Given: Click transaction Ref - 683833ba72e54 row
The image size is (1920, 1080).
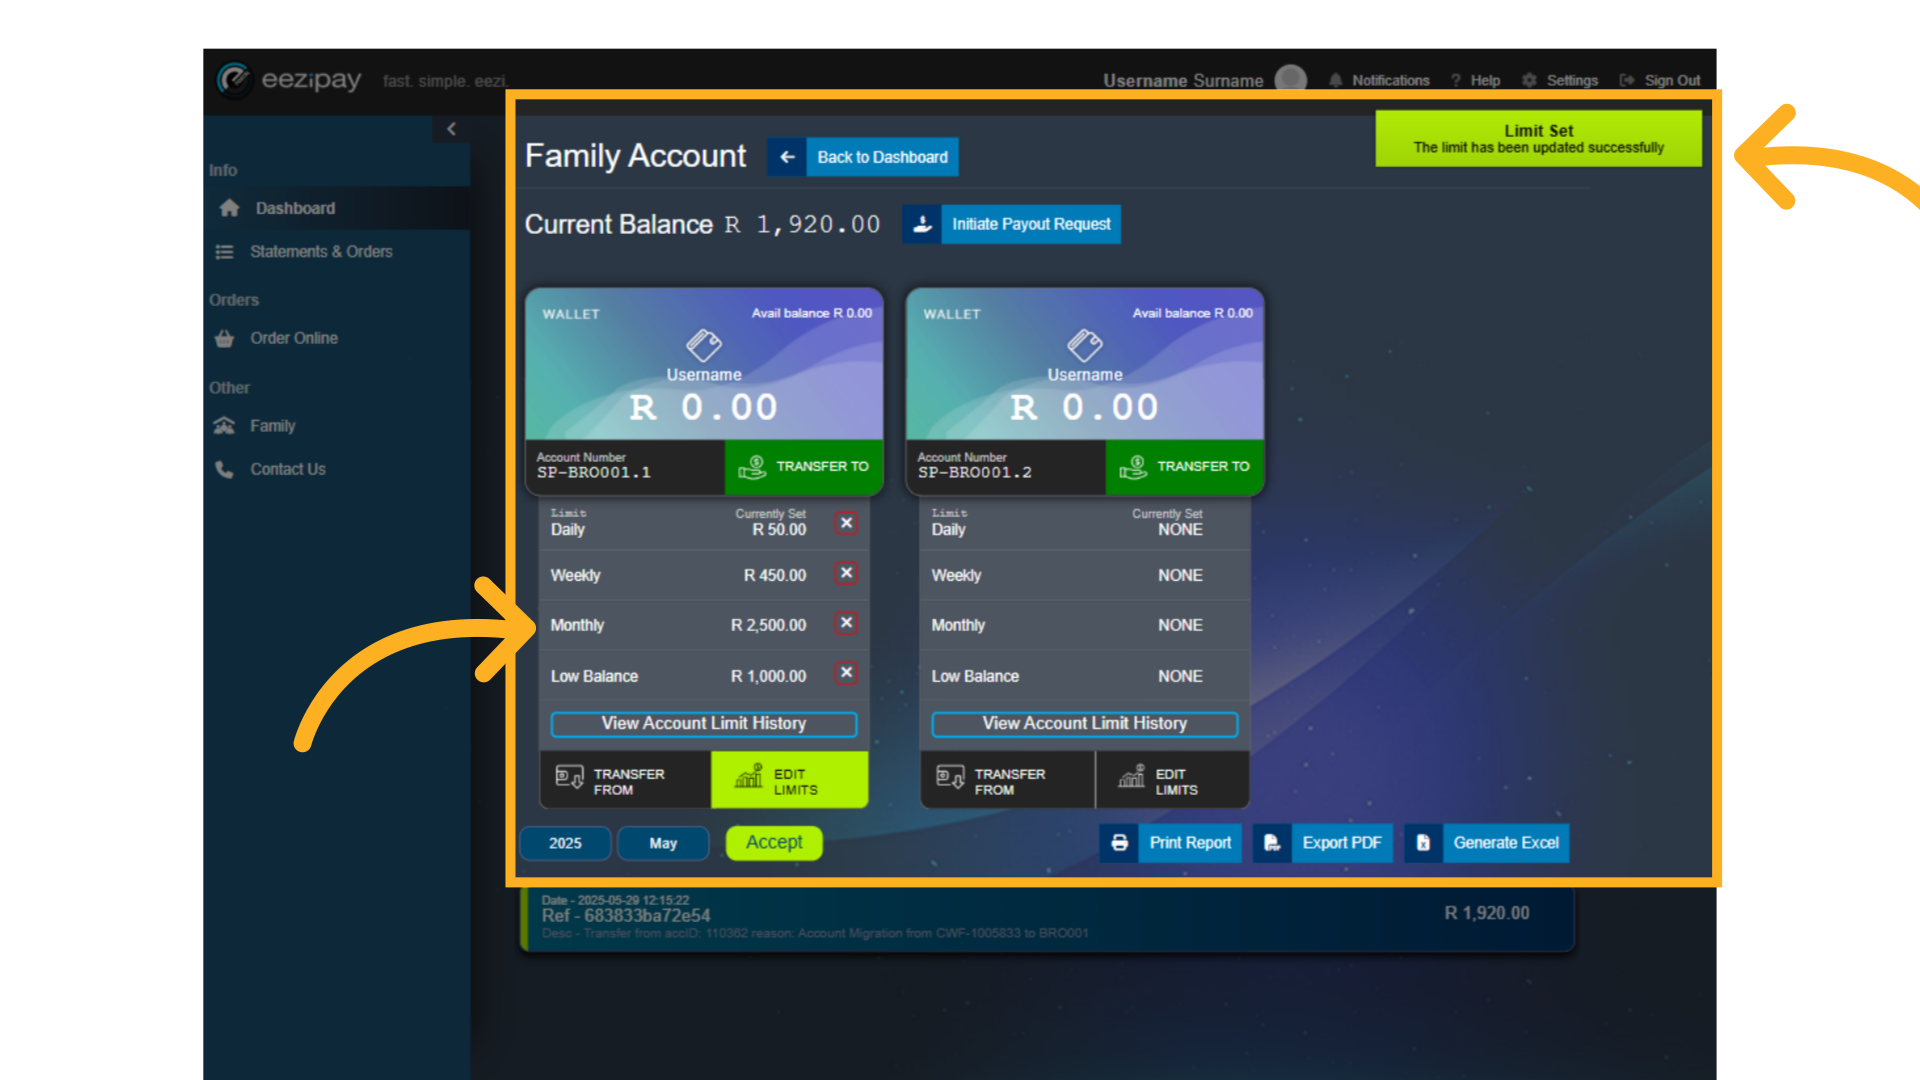Looking at the screenshot, I should pyautogui.click(x=1047, y=917).
